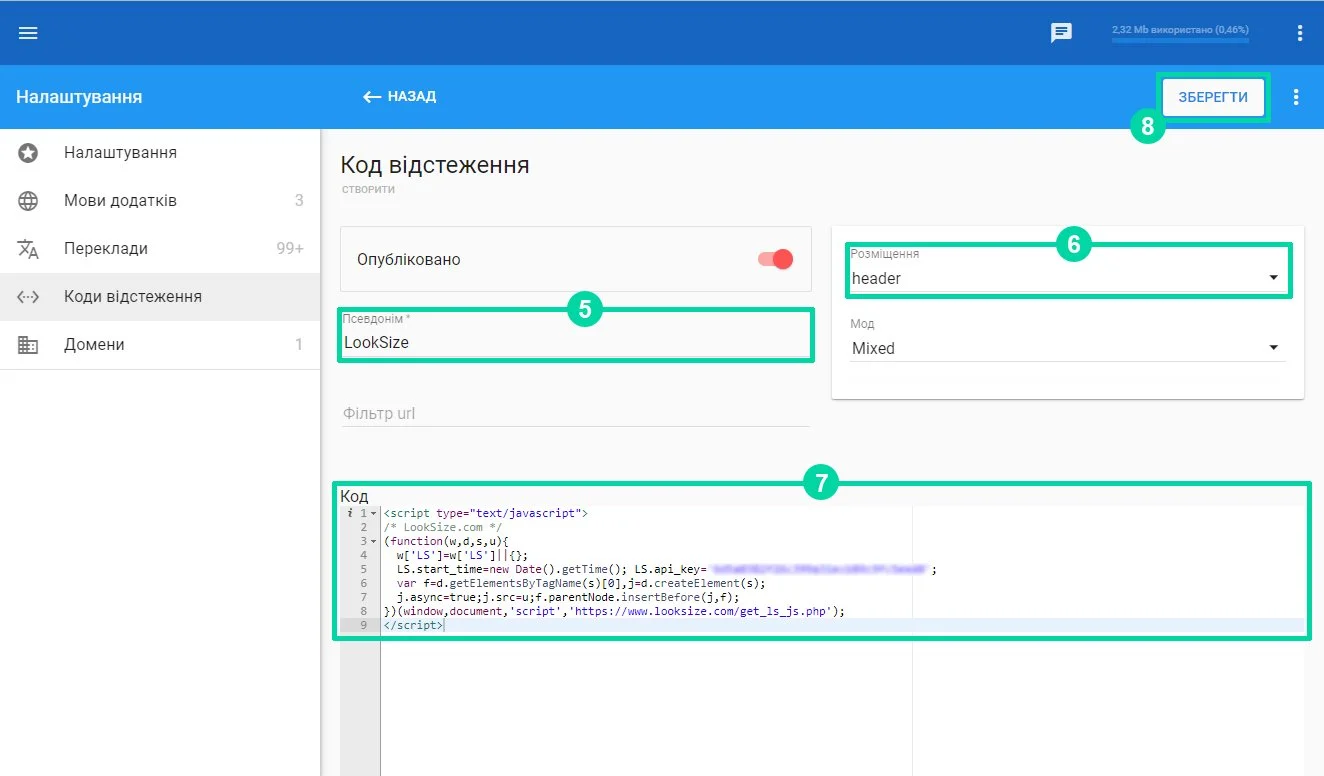The height and width of the screenshot is (776, 1324).
Task: Click the code brackets icon for Коди відстеження
Action: pos(28,297)
